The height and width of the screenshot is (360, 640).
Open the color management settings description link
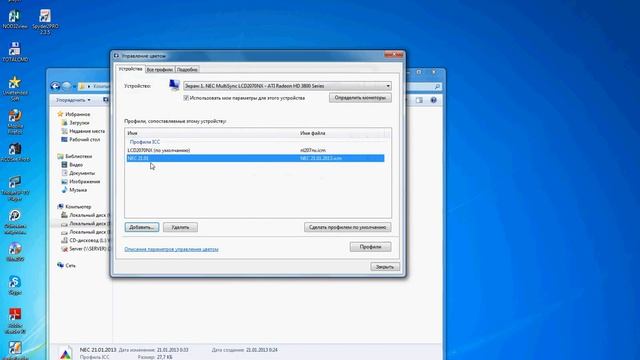pyautogui.click(x=171, y=249)
